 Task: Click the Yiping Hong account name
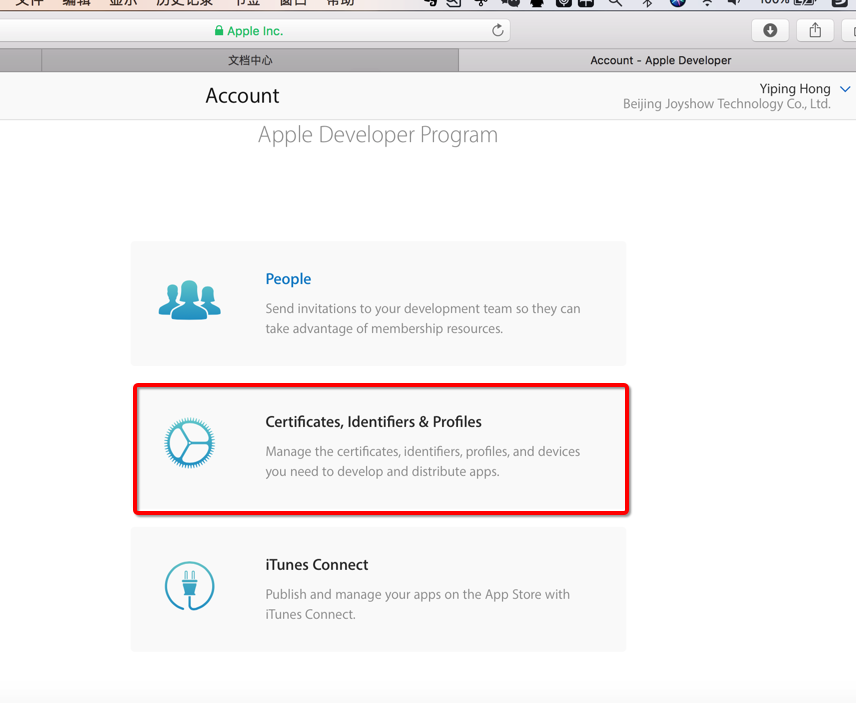coord(795,89)
